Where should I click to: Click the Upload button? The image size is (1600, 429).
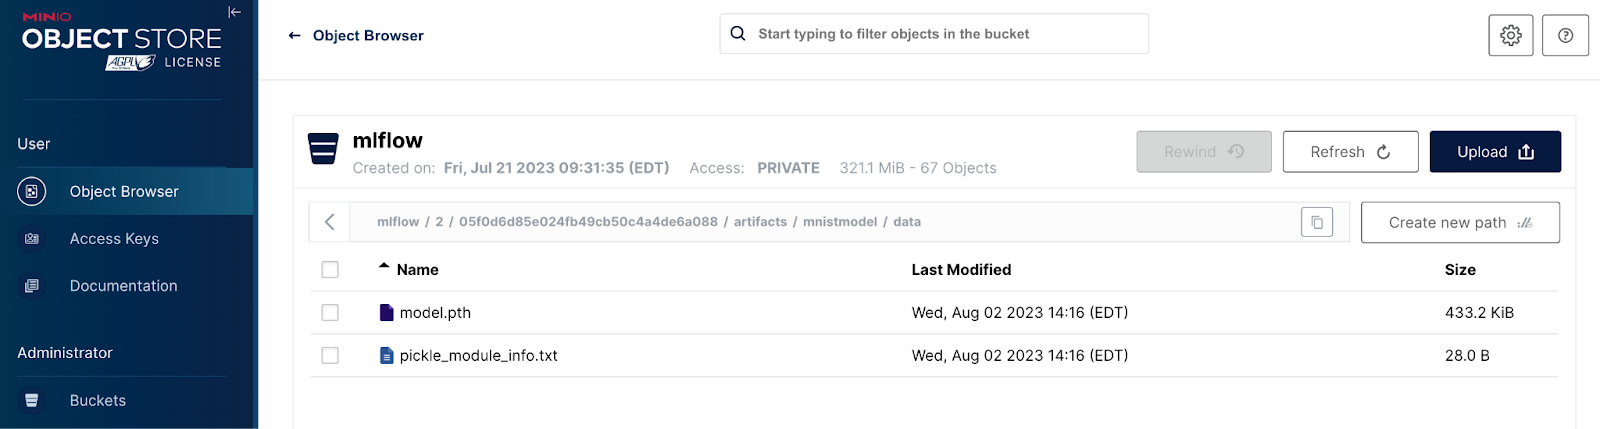point(1494,152)
